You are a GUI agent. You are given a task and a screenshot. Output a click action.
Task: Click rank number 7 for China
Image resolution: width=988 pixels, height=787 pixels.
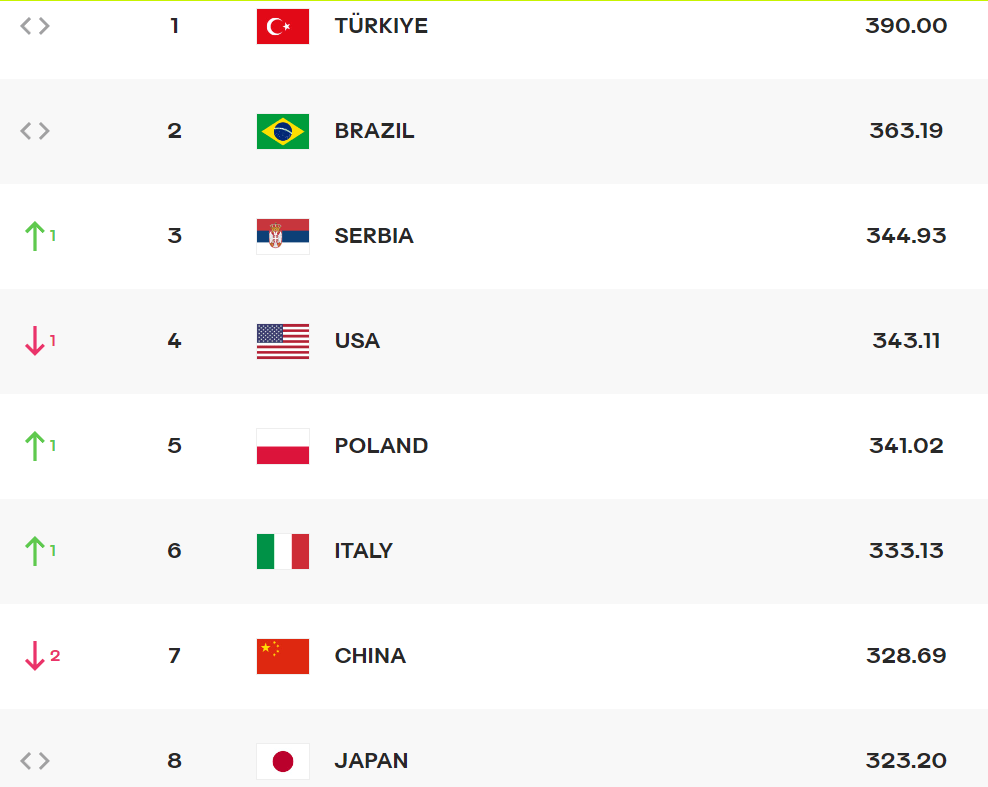pos(174,656)
